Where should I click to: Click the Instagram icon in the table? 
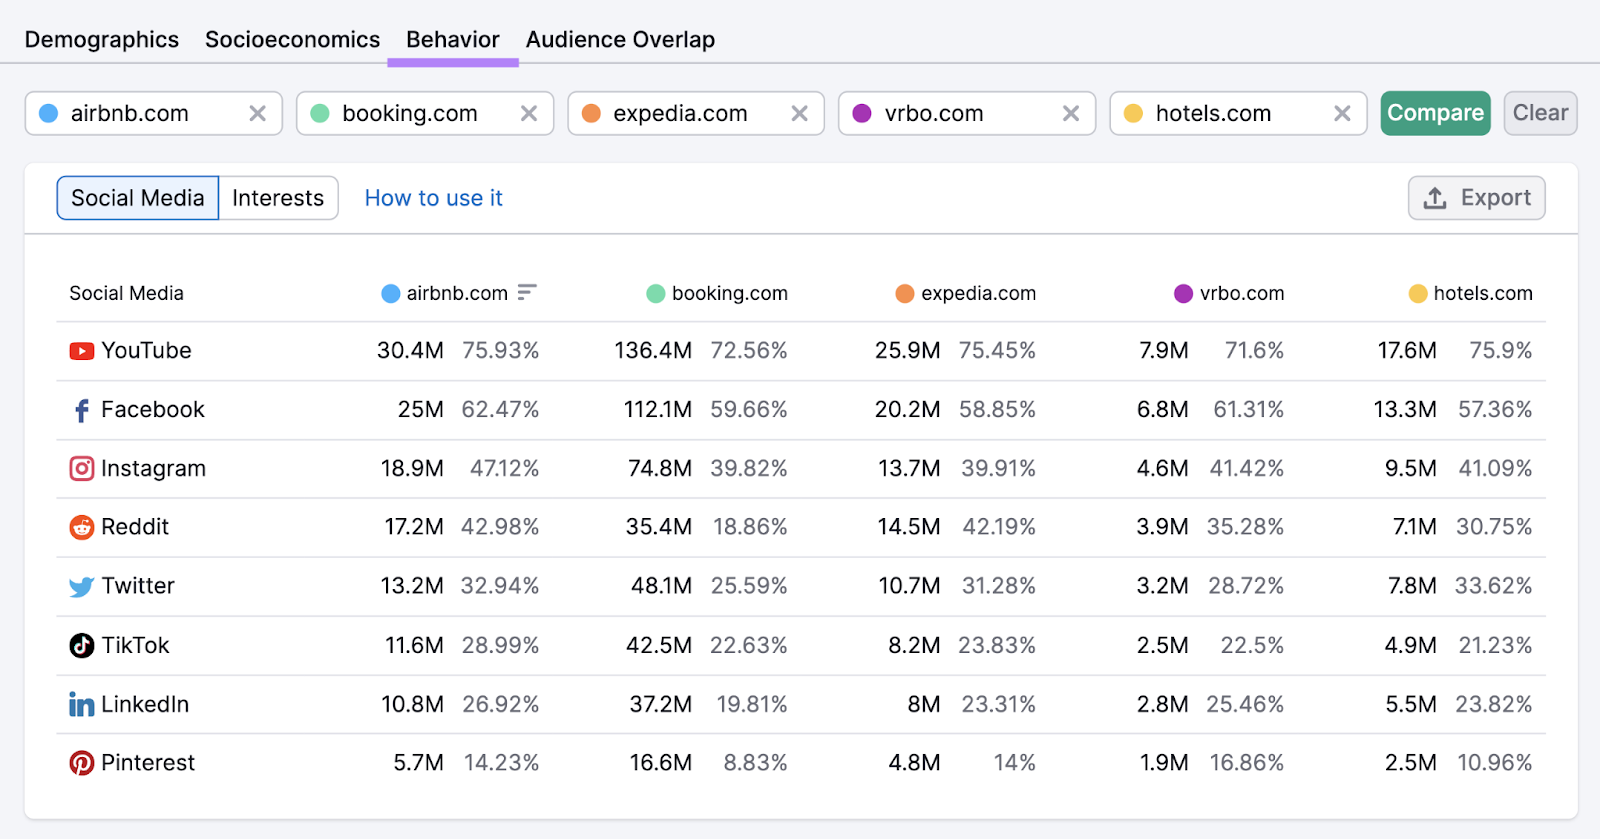[x=82, y=468]
